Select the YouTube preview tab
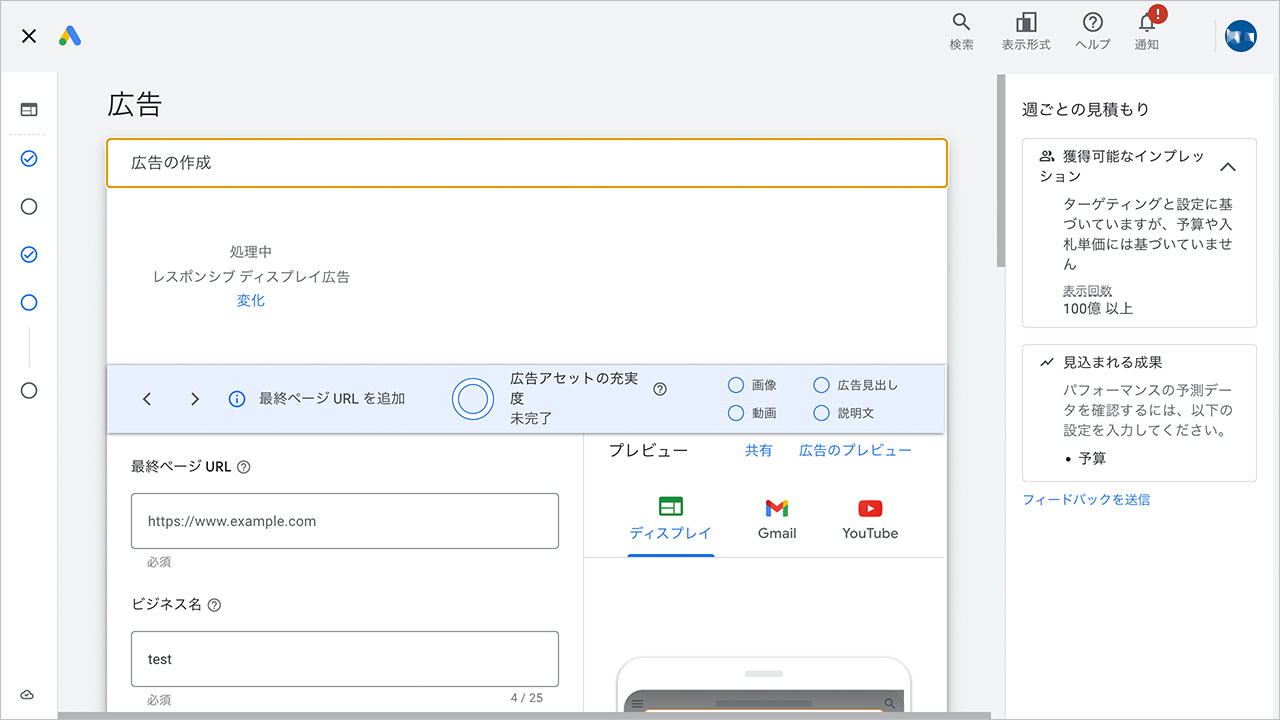Image resolution: width=1280 pixels, height=720 pixels. point(869,517)
